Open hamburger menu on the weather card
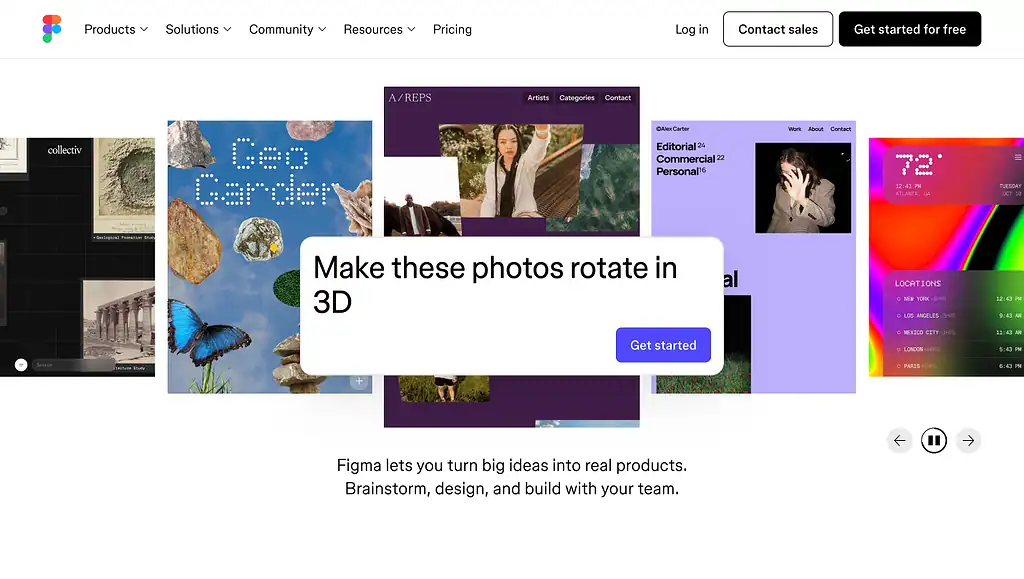 [1017, 157]
